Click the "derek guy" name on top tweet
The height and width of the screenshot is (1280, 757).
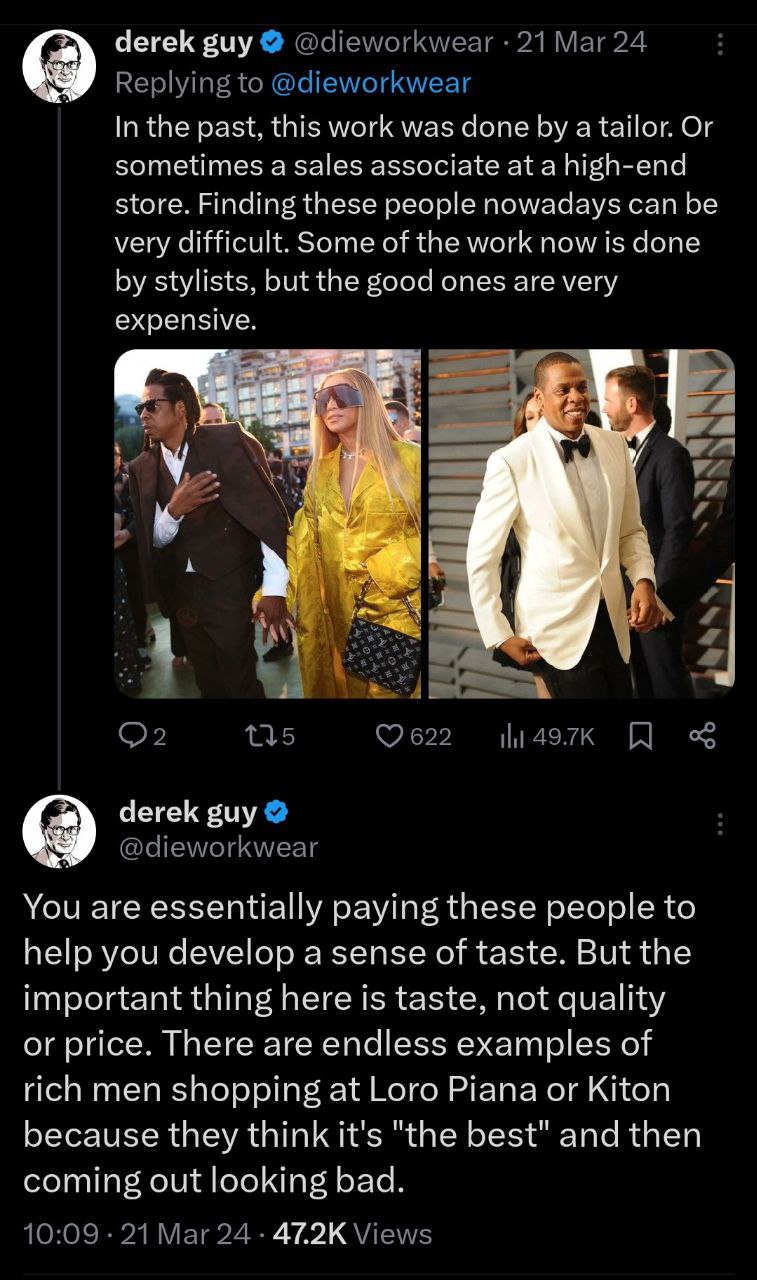(x=185, y=42)
